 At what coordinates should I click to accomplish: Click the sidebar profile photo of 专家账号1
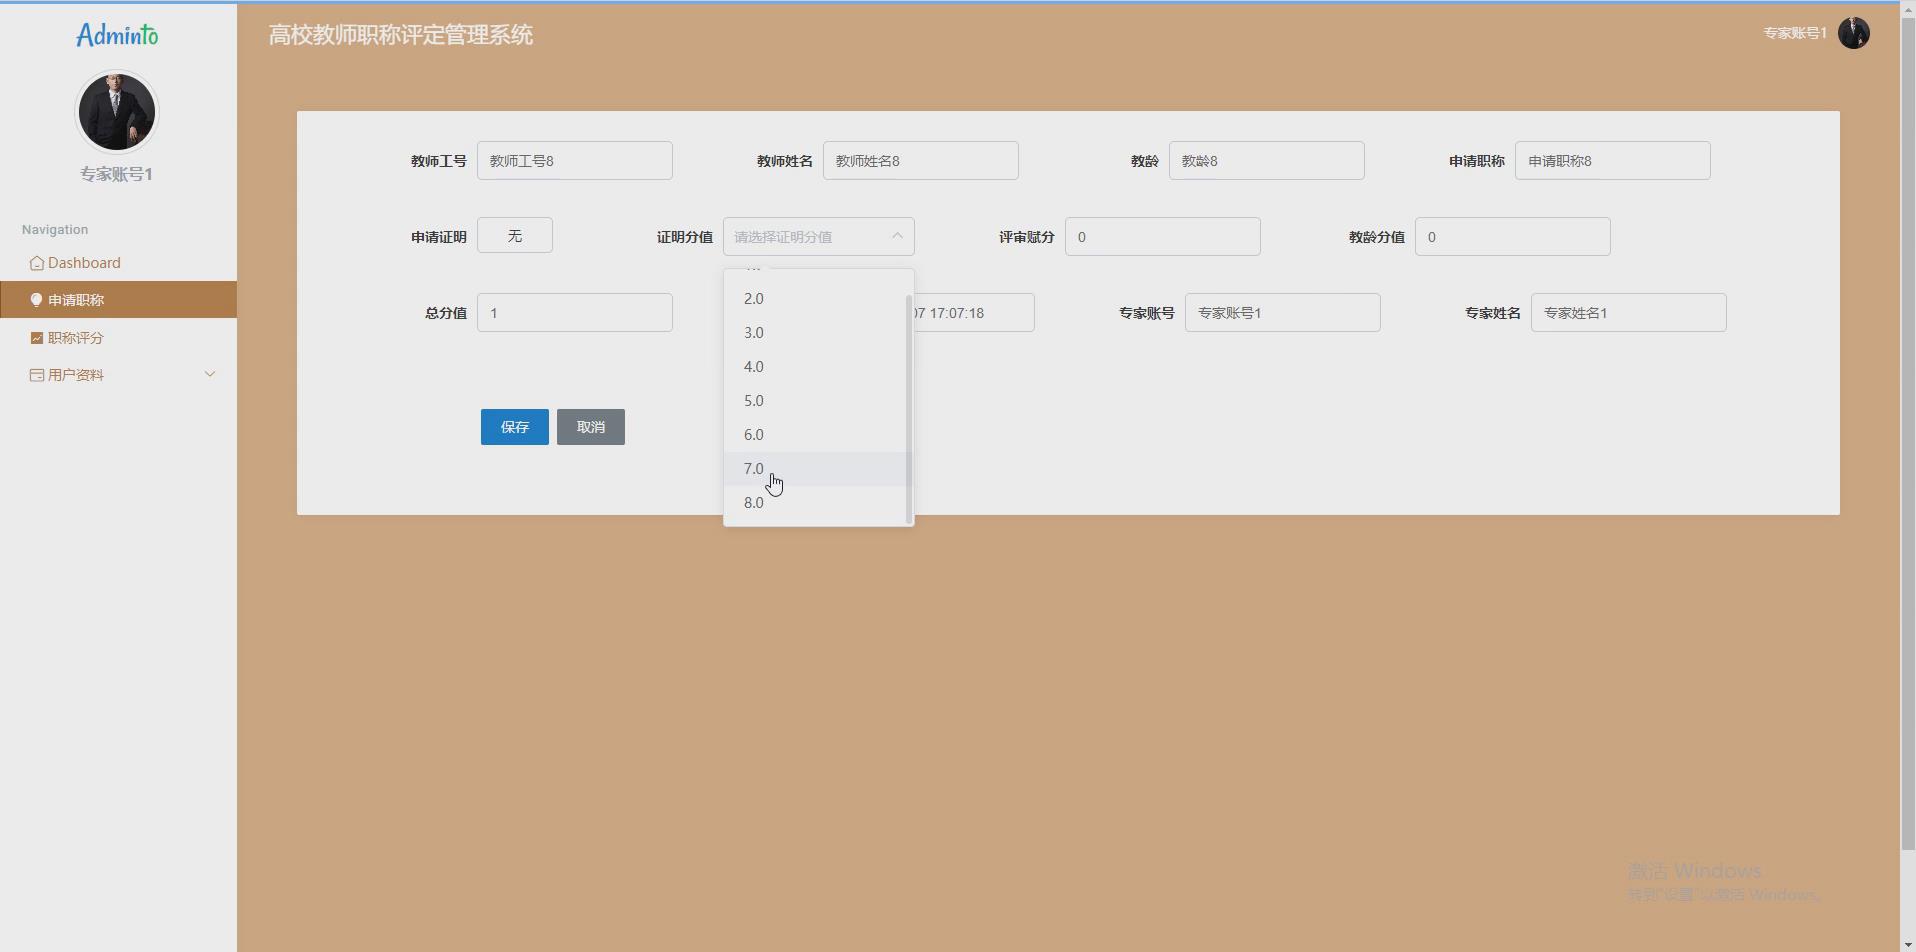tap(116, 111)
